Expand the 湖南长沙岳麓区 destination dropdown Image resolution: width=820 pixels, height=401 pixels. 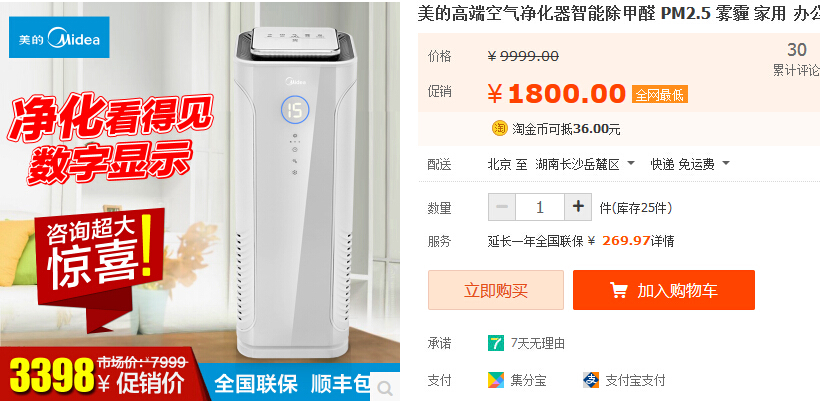point(585,165)
